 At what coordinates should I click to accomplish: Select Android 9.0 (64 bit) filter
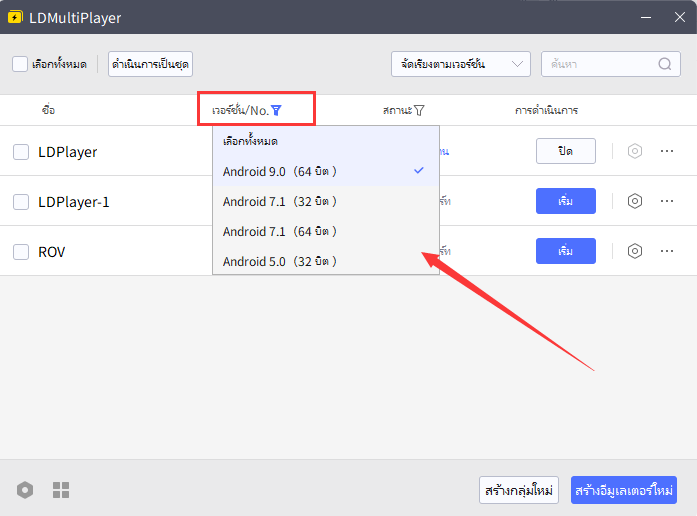(326, 171)
